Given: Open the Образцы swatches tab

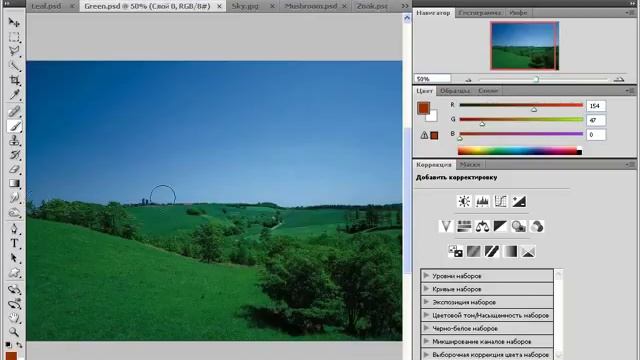Looking at the screenshot, I should point(455,91).
